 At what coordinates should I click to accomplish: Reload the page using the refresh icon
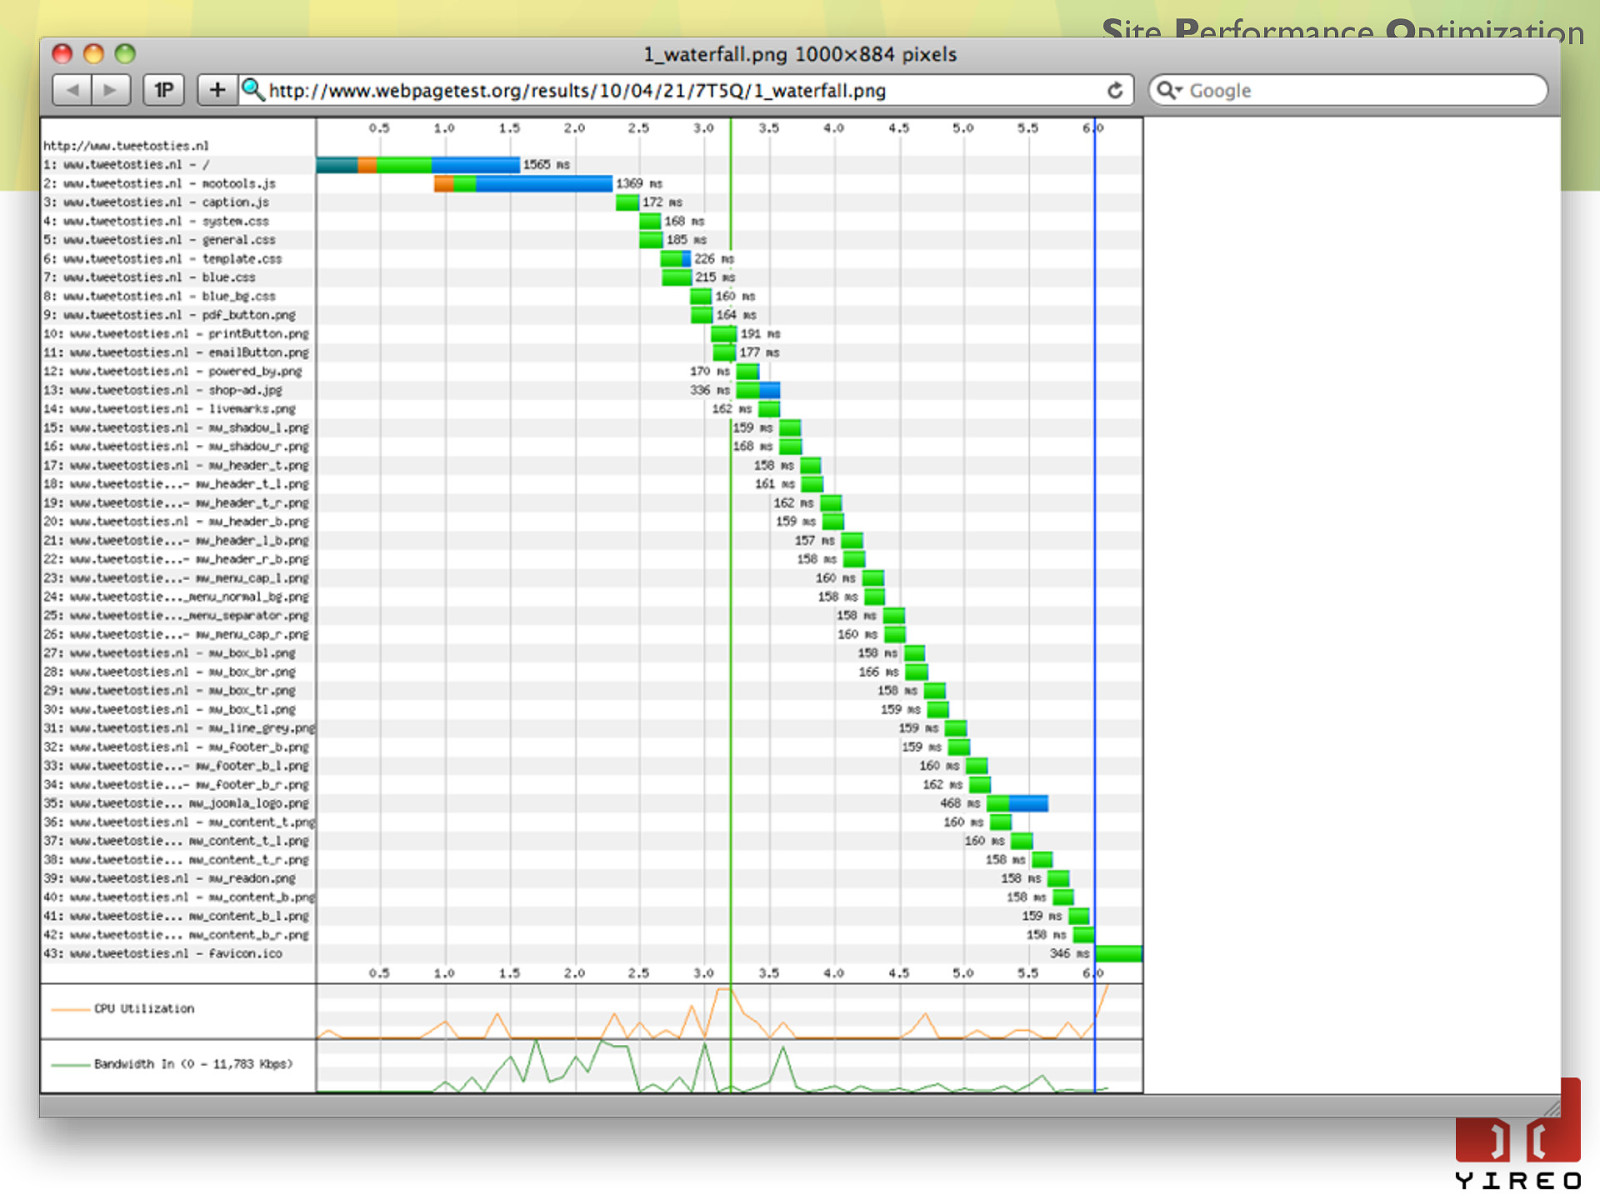tap(1115, 90)
